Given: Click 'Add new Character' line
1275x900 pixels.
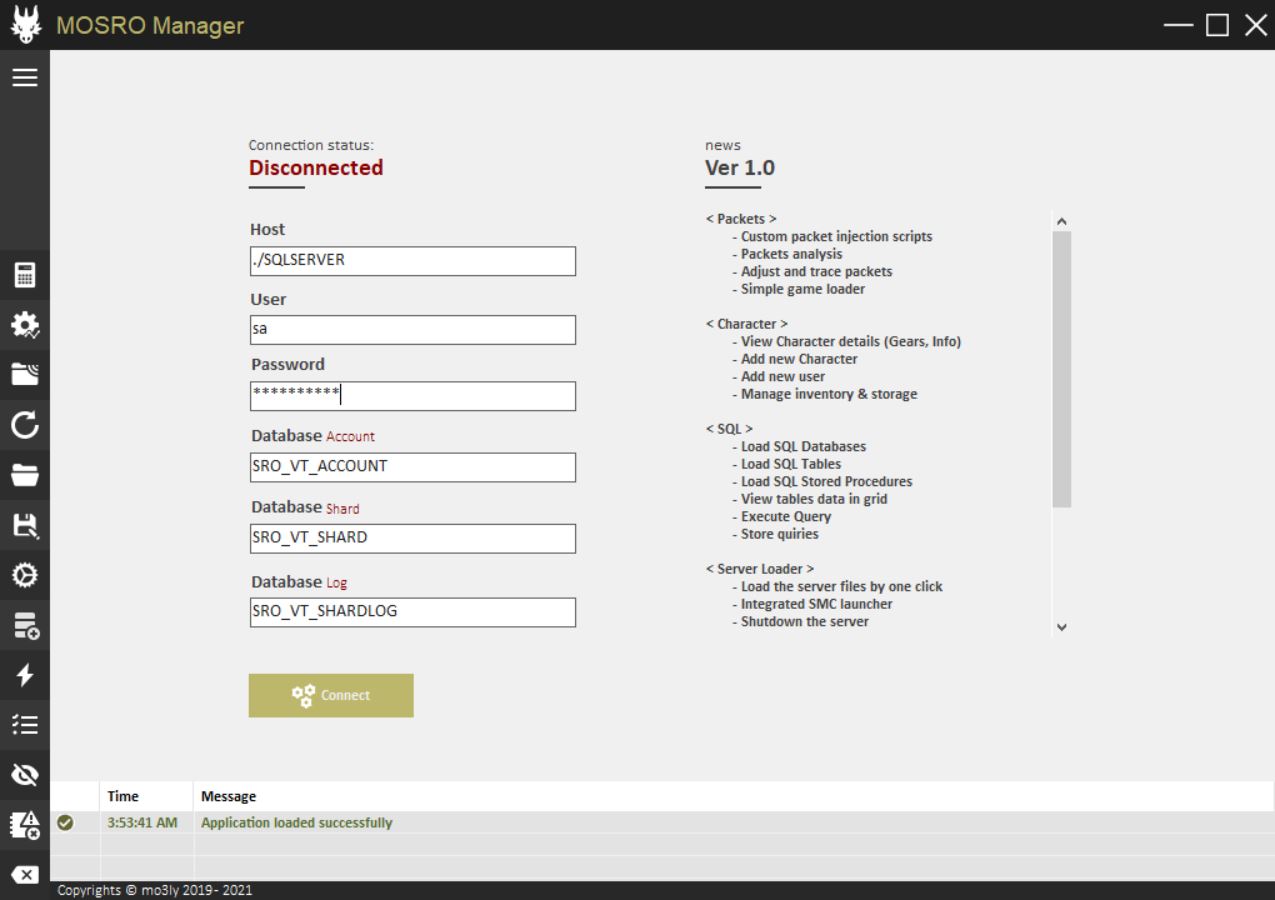Looking at the screenshot, I should (794, 359).
